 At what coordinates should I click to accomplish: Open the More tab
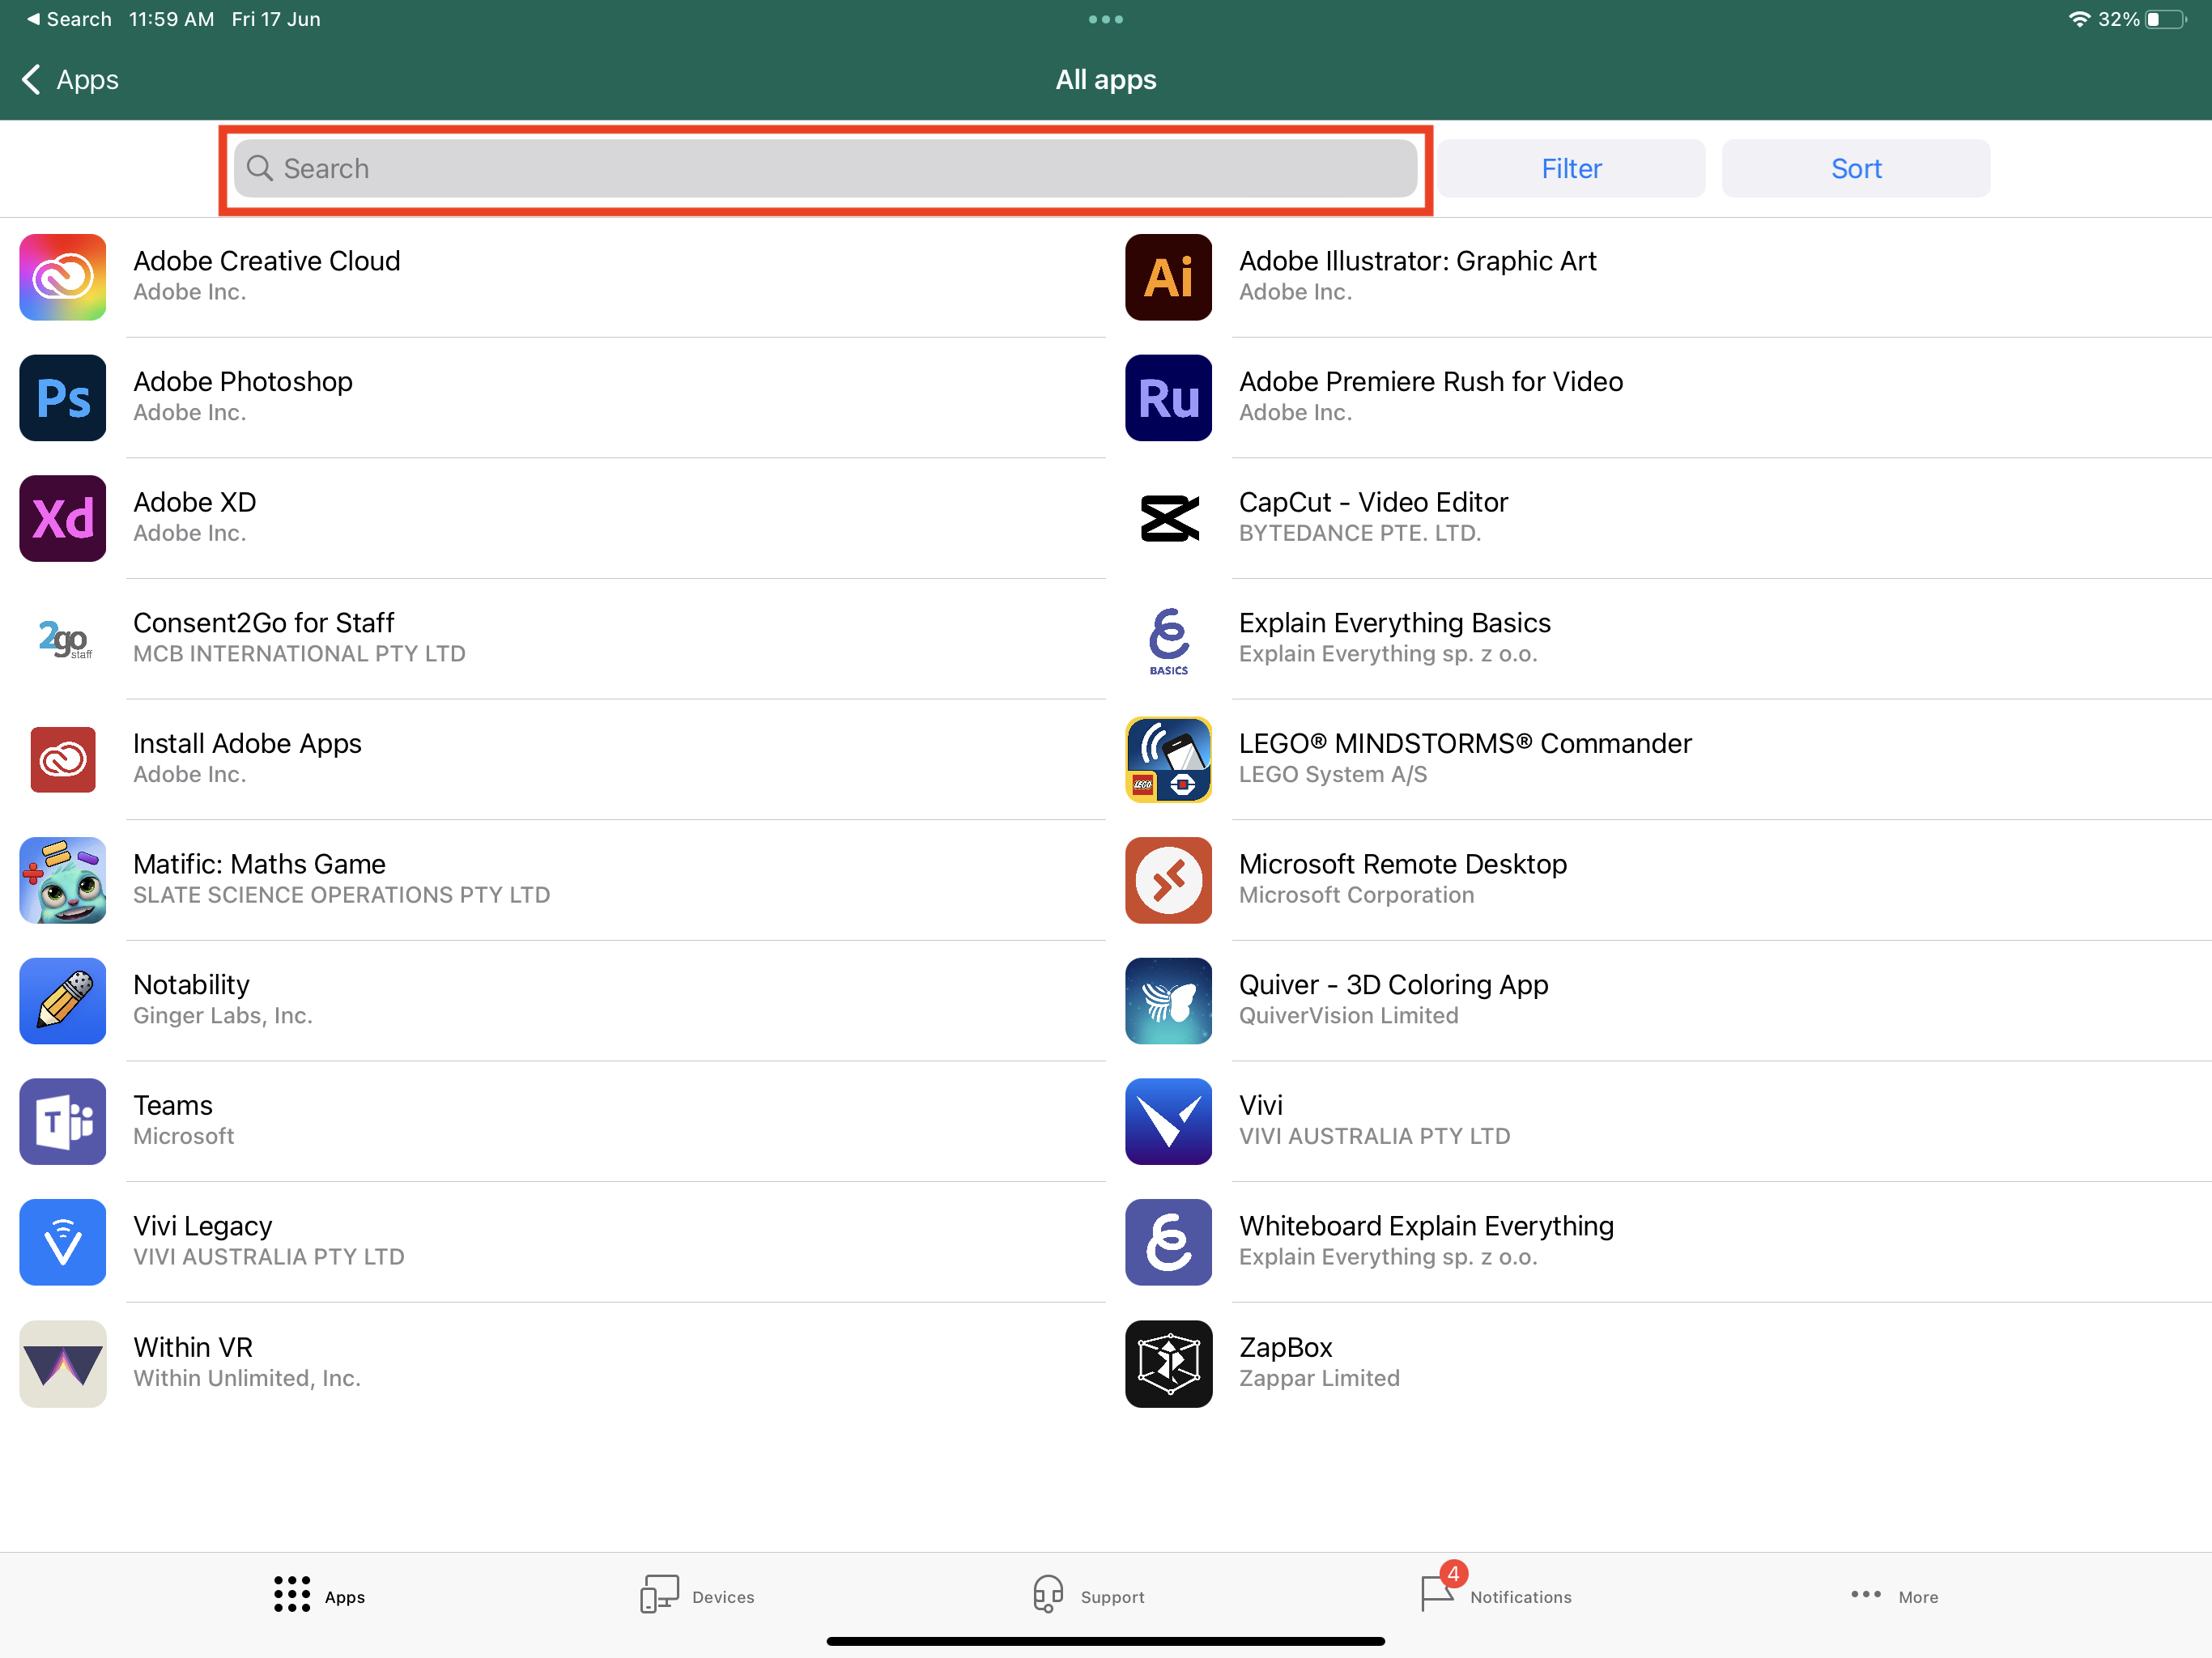1893,1595
